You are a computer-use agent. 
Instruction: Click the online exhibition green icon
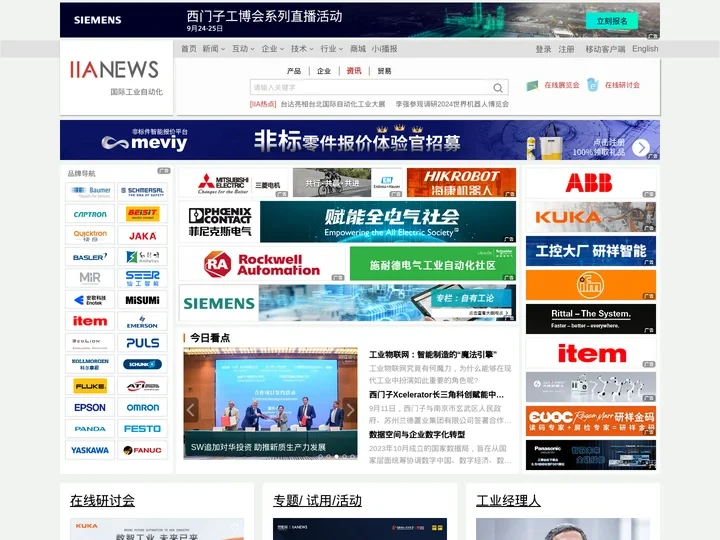coord(533,85)
